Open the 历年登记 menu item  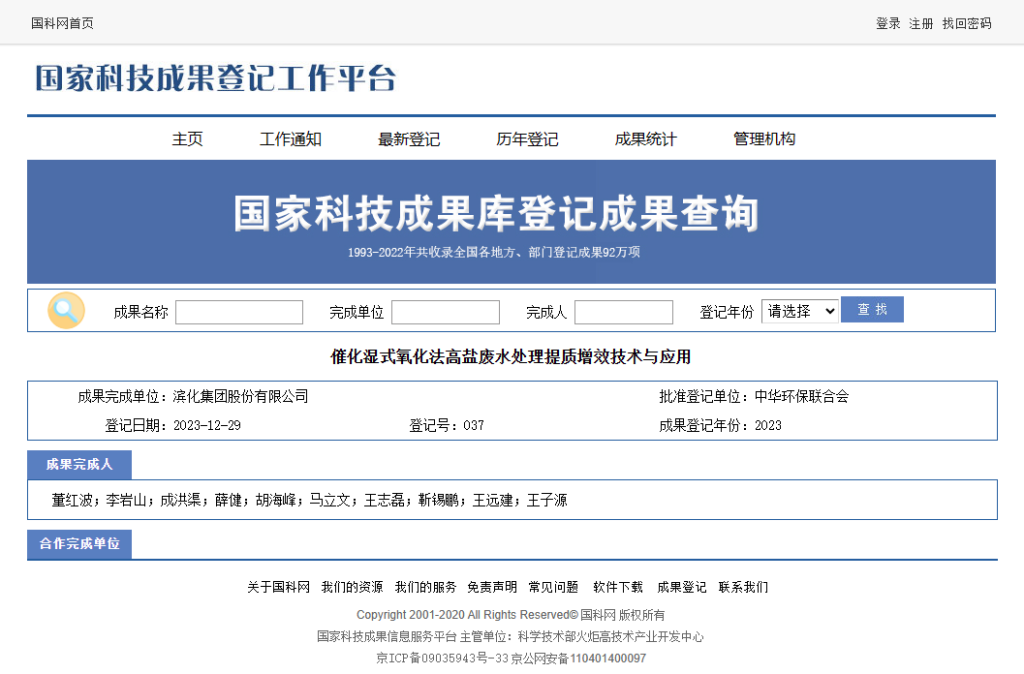point(527,139)
